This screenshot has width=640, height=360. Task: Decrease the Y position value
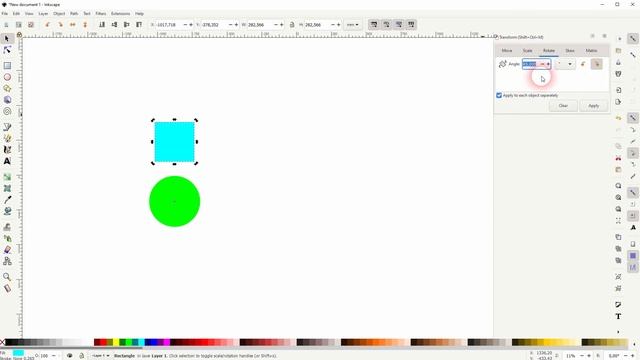tap(230, 25)
